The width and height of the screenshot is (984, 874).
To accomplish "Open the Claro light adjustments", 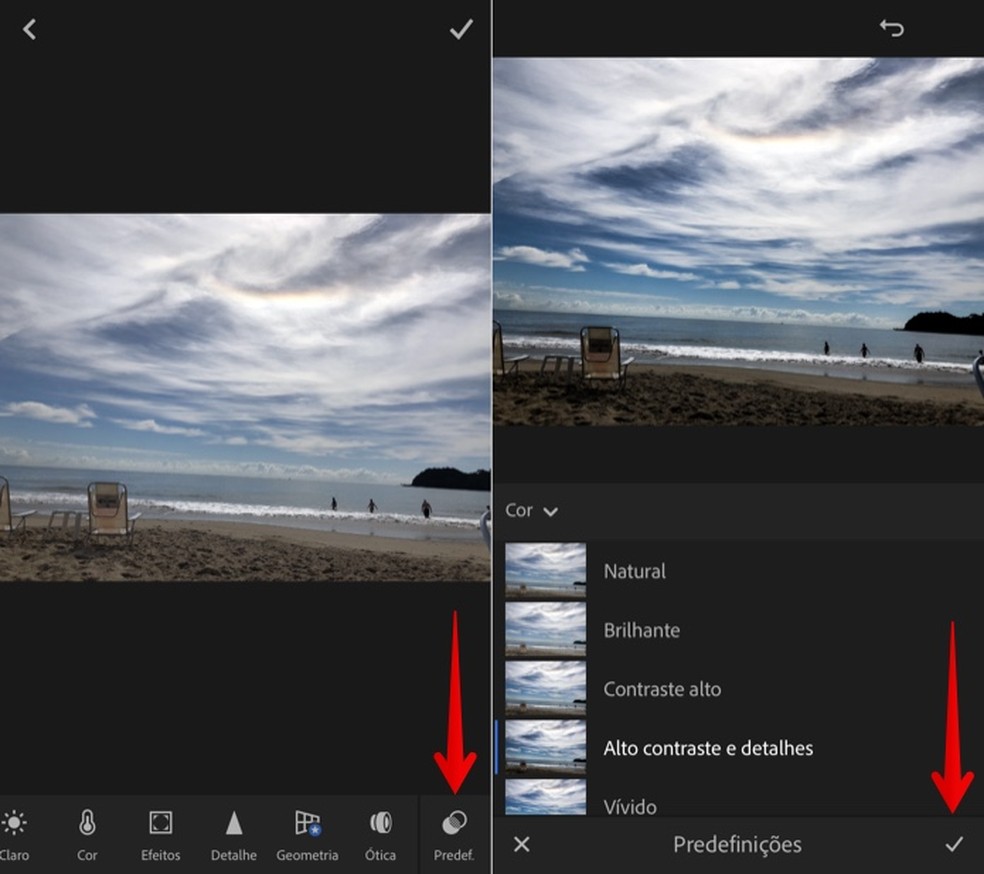I will click(14, 834).
